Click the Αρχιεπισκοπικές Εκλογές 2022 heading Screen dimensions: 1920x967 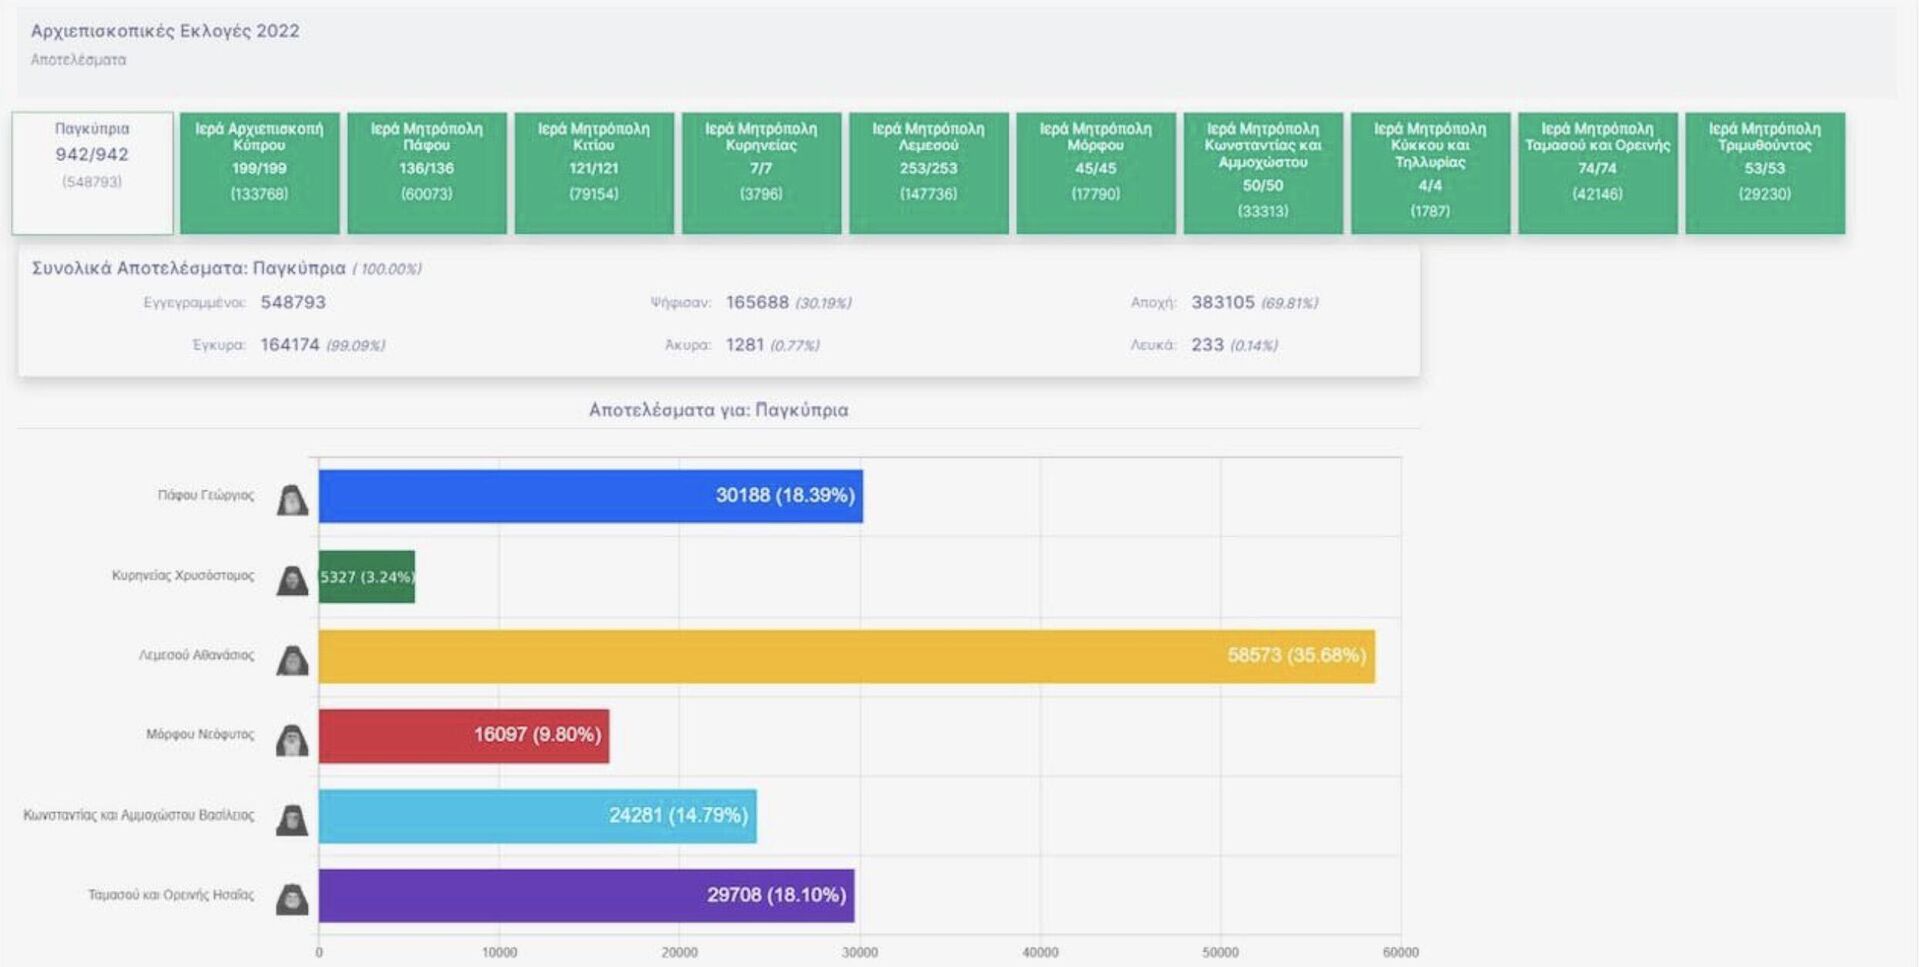point(165,31)
